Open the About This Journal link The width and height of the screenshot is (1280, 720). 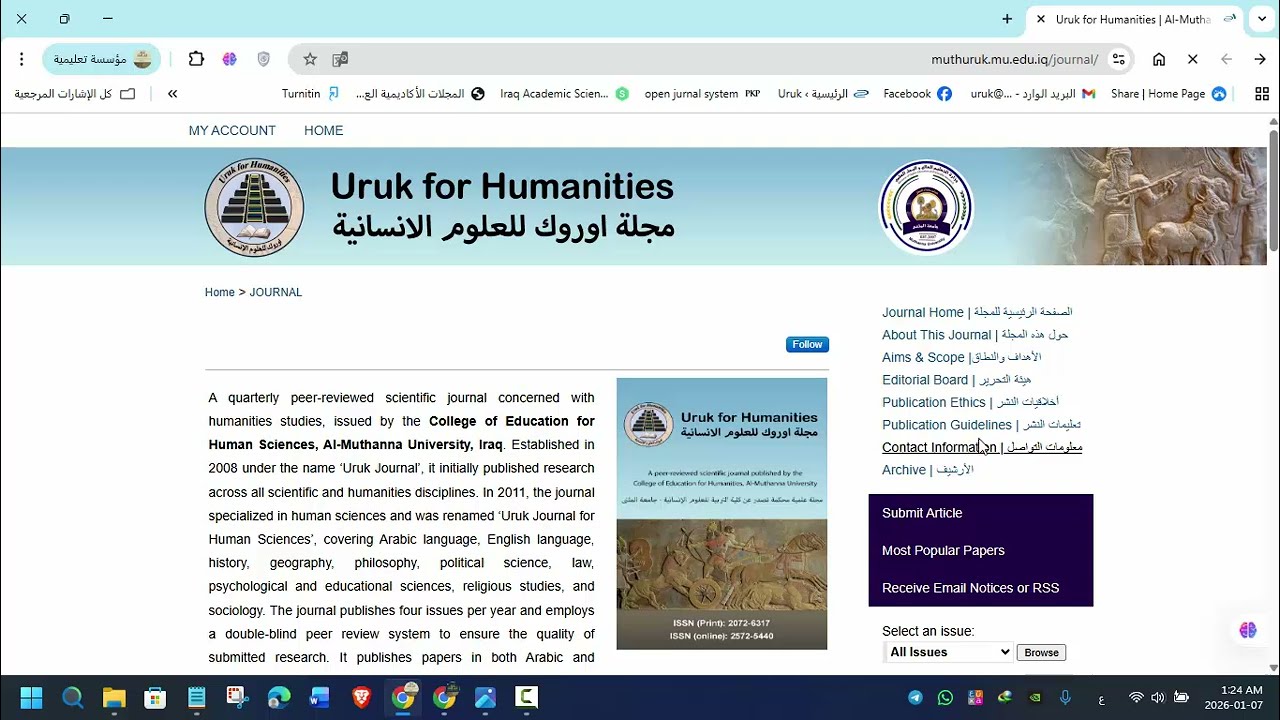point(975,335)
